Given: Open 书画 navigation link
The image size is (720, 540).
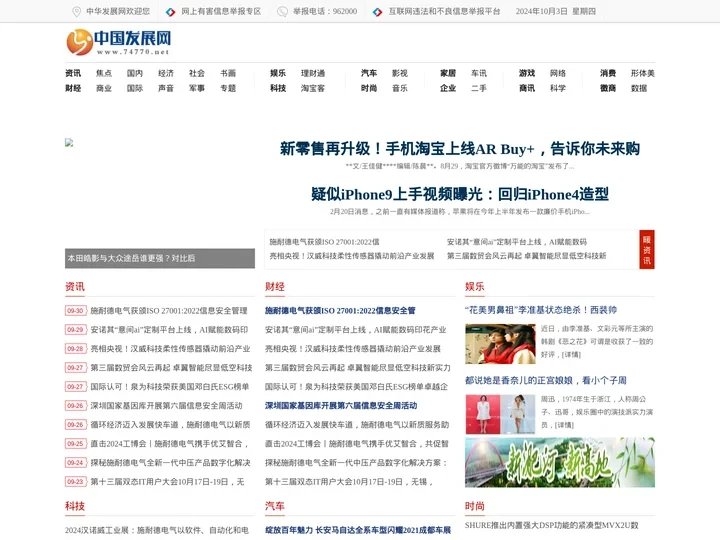Looking at the screenshot, I should 228,73.
